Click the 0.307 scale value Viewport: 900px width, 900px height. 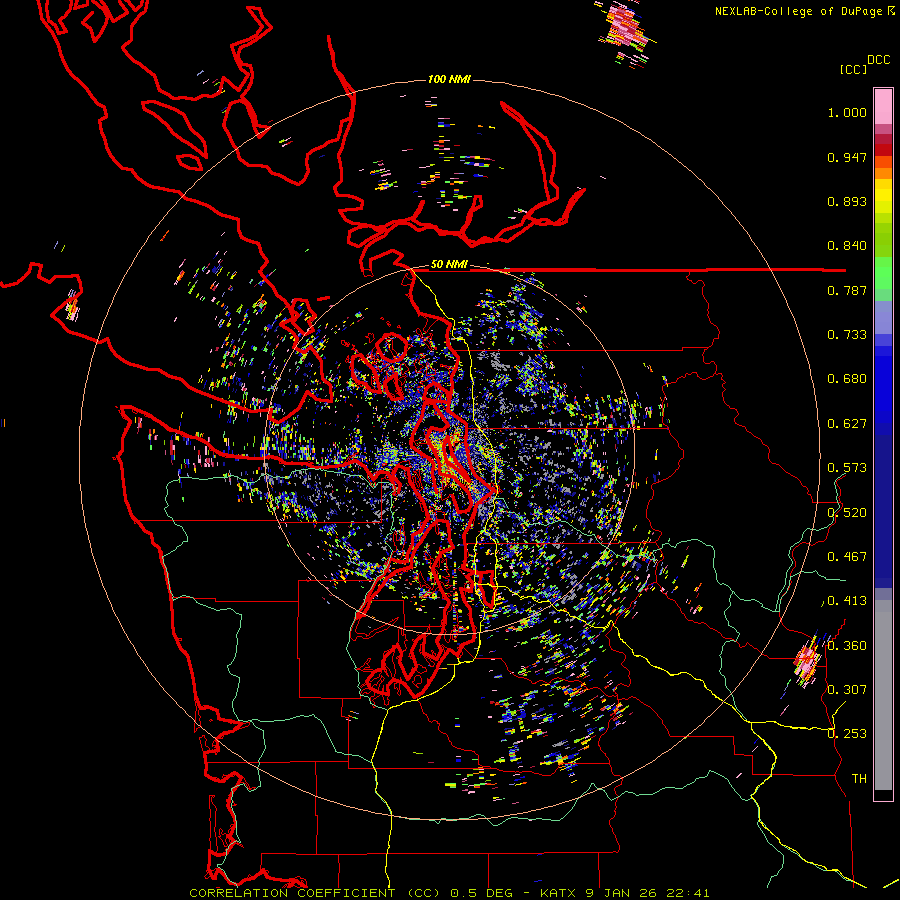pyautogui.click(x=847, y=690)
